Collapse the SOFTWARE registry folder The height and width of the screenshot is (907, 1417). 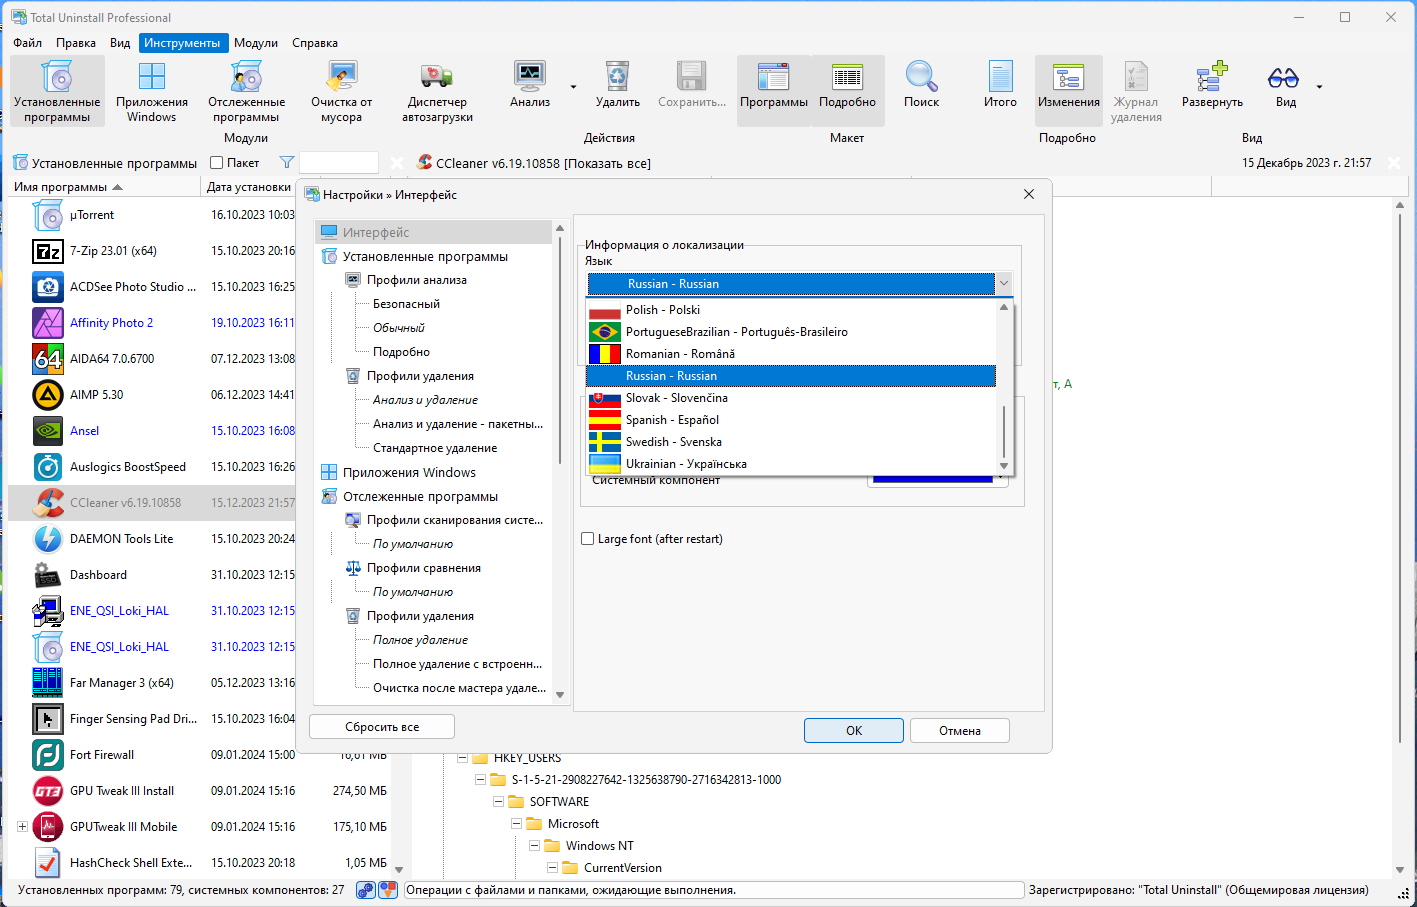coord(498,802)
